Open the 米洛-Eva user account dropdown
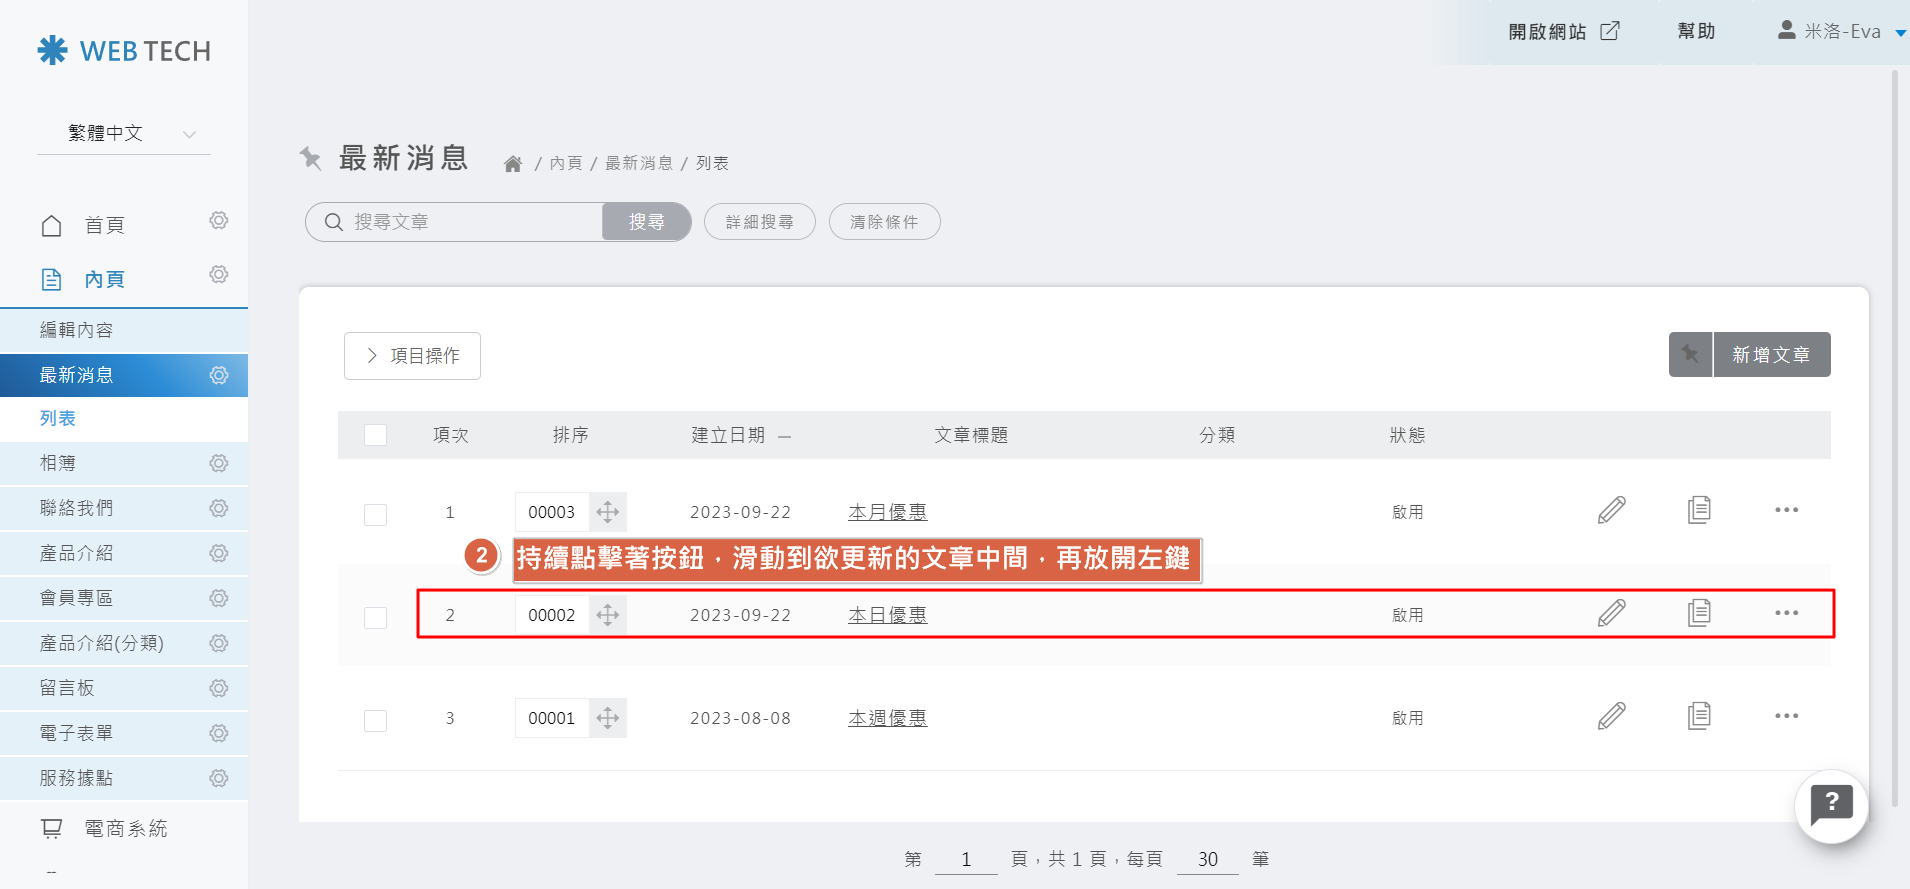This screenshot has width=1910, height=889. coord(1842,32)
